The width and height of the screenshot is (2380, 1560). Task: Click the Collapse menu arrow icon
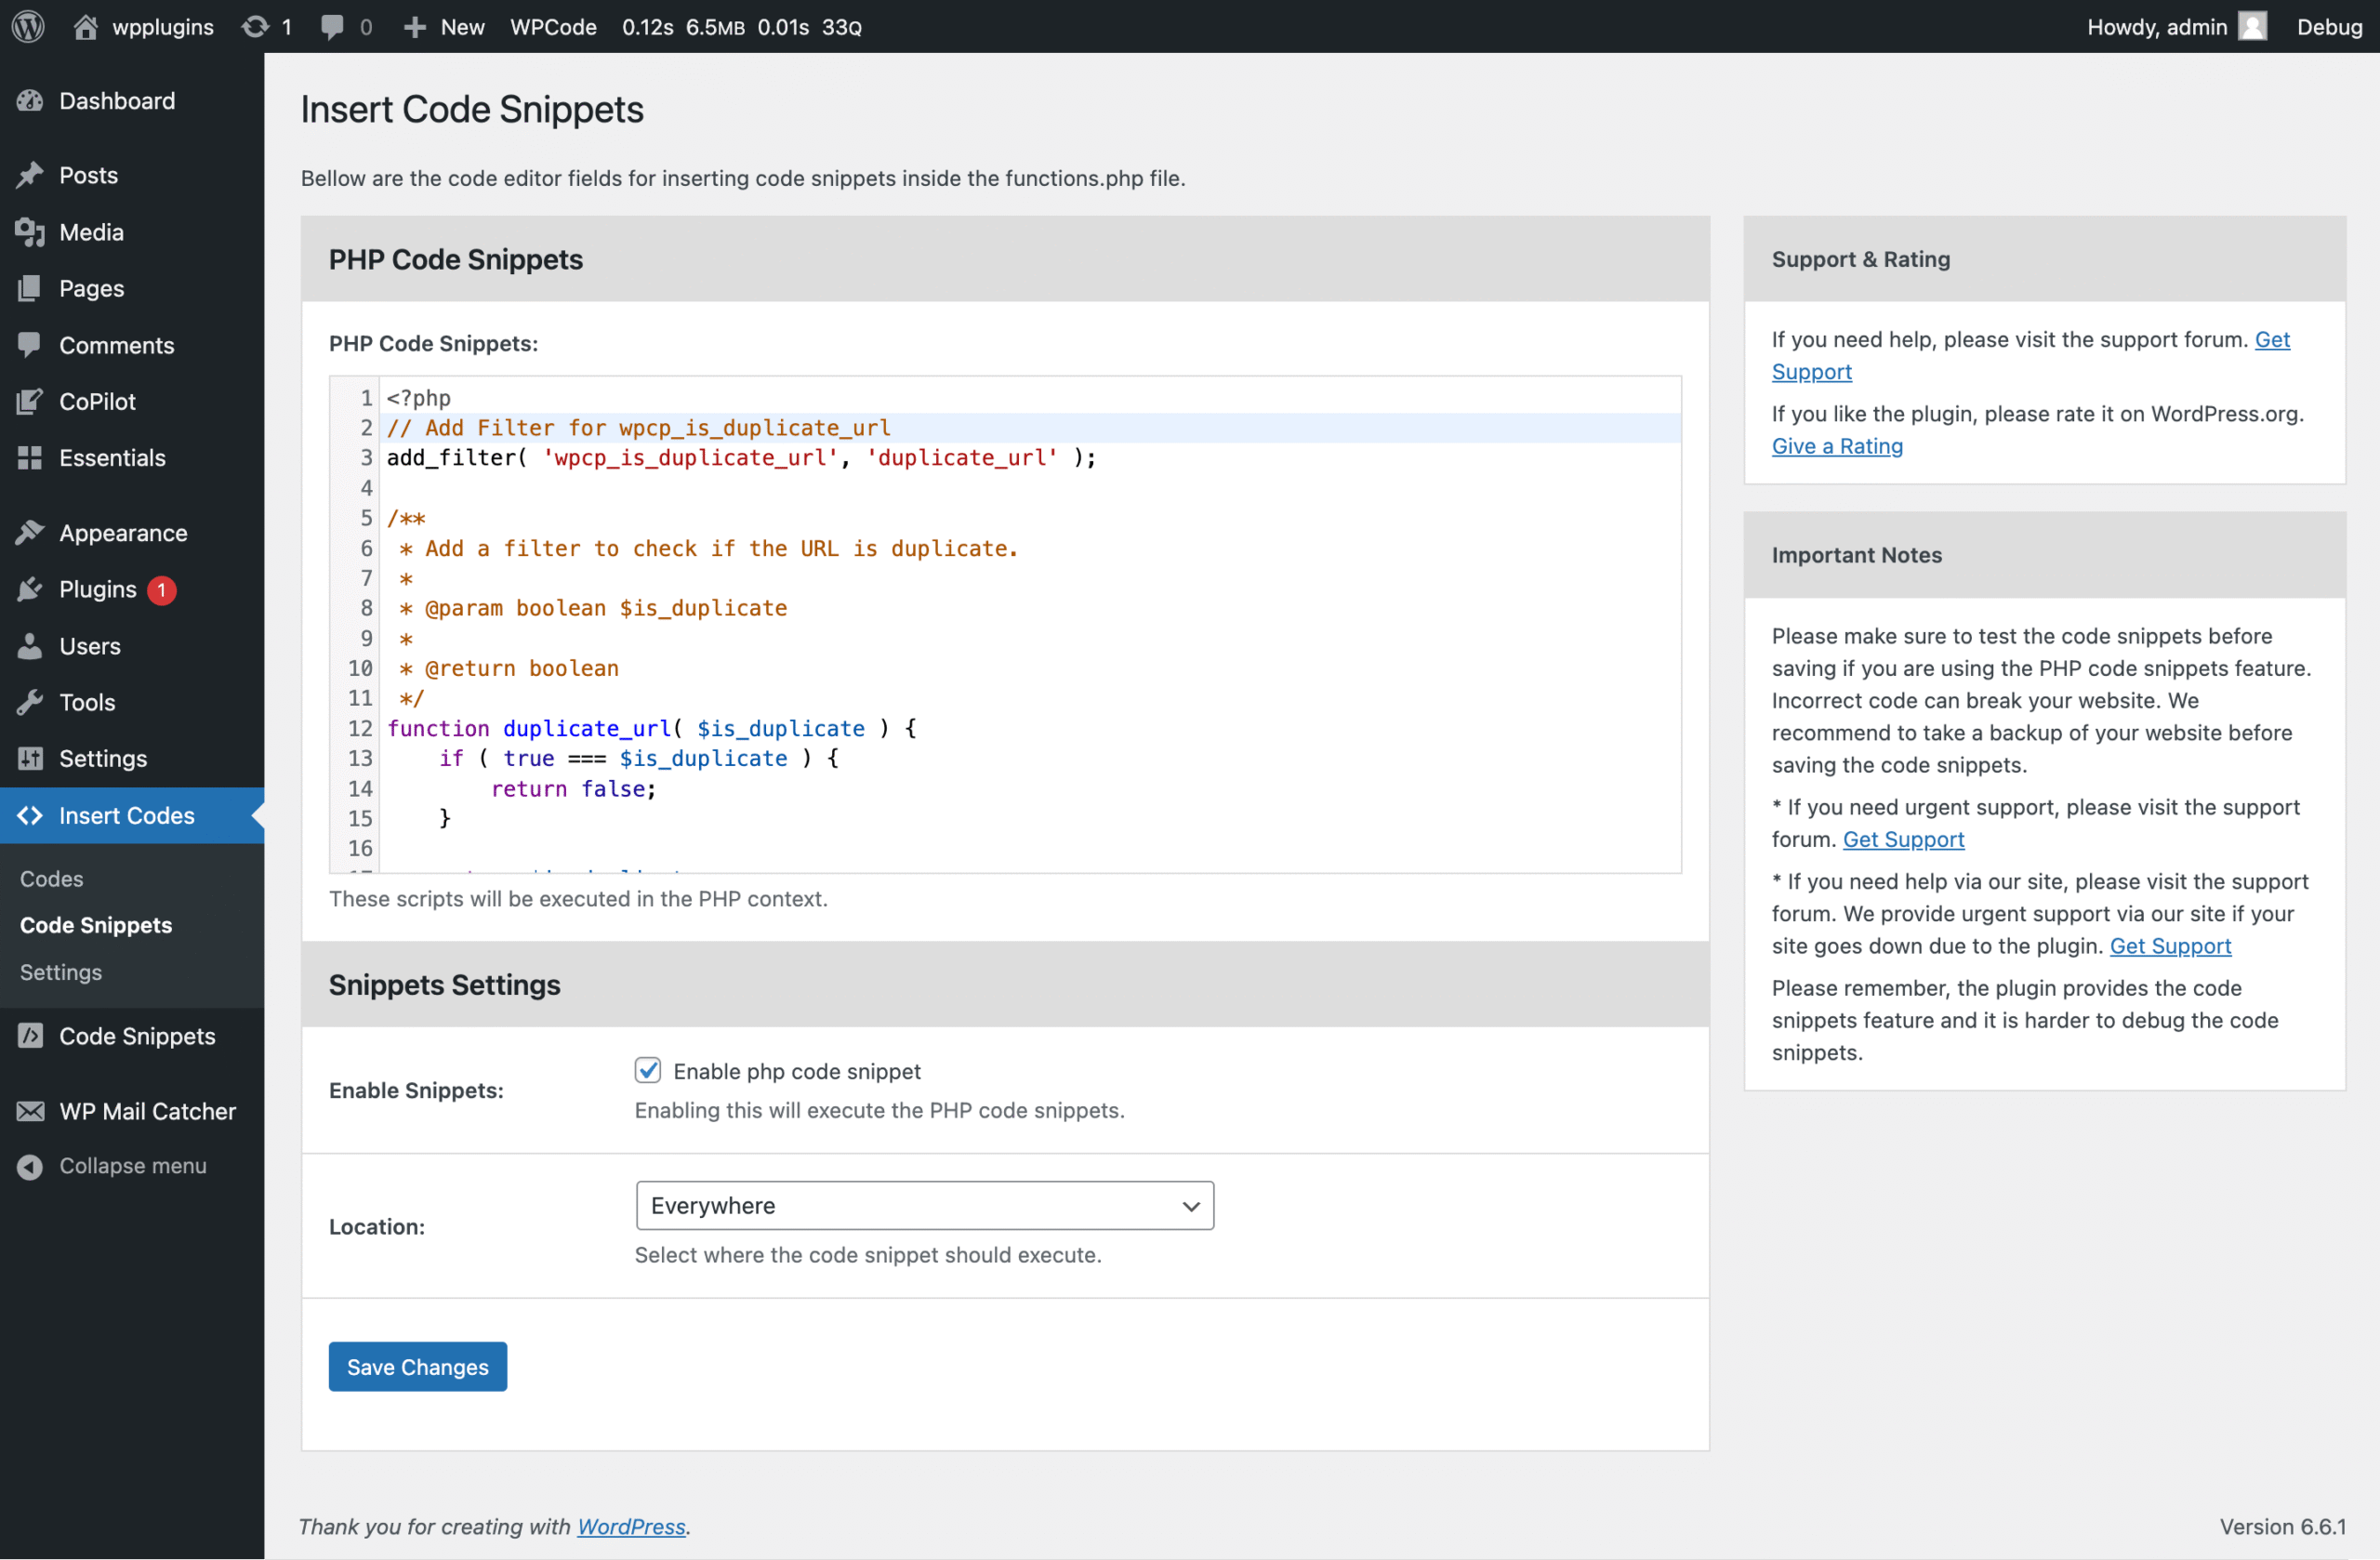point(30,1166)
